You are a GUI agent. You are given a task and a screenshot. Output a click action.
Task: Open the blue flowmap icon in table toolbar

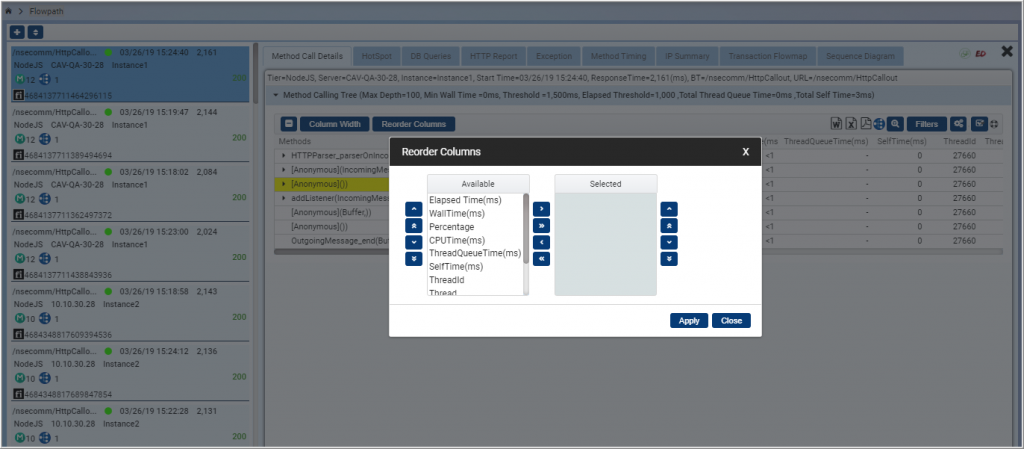coord(879,124)
